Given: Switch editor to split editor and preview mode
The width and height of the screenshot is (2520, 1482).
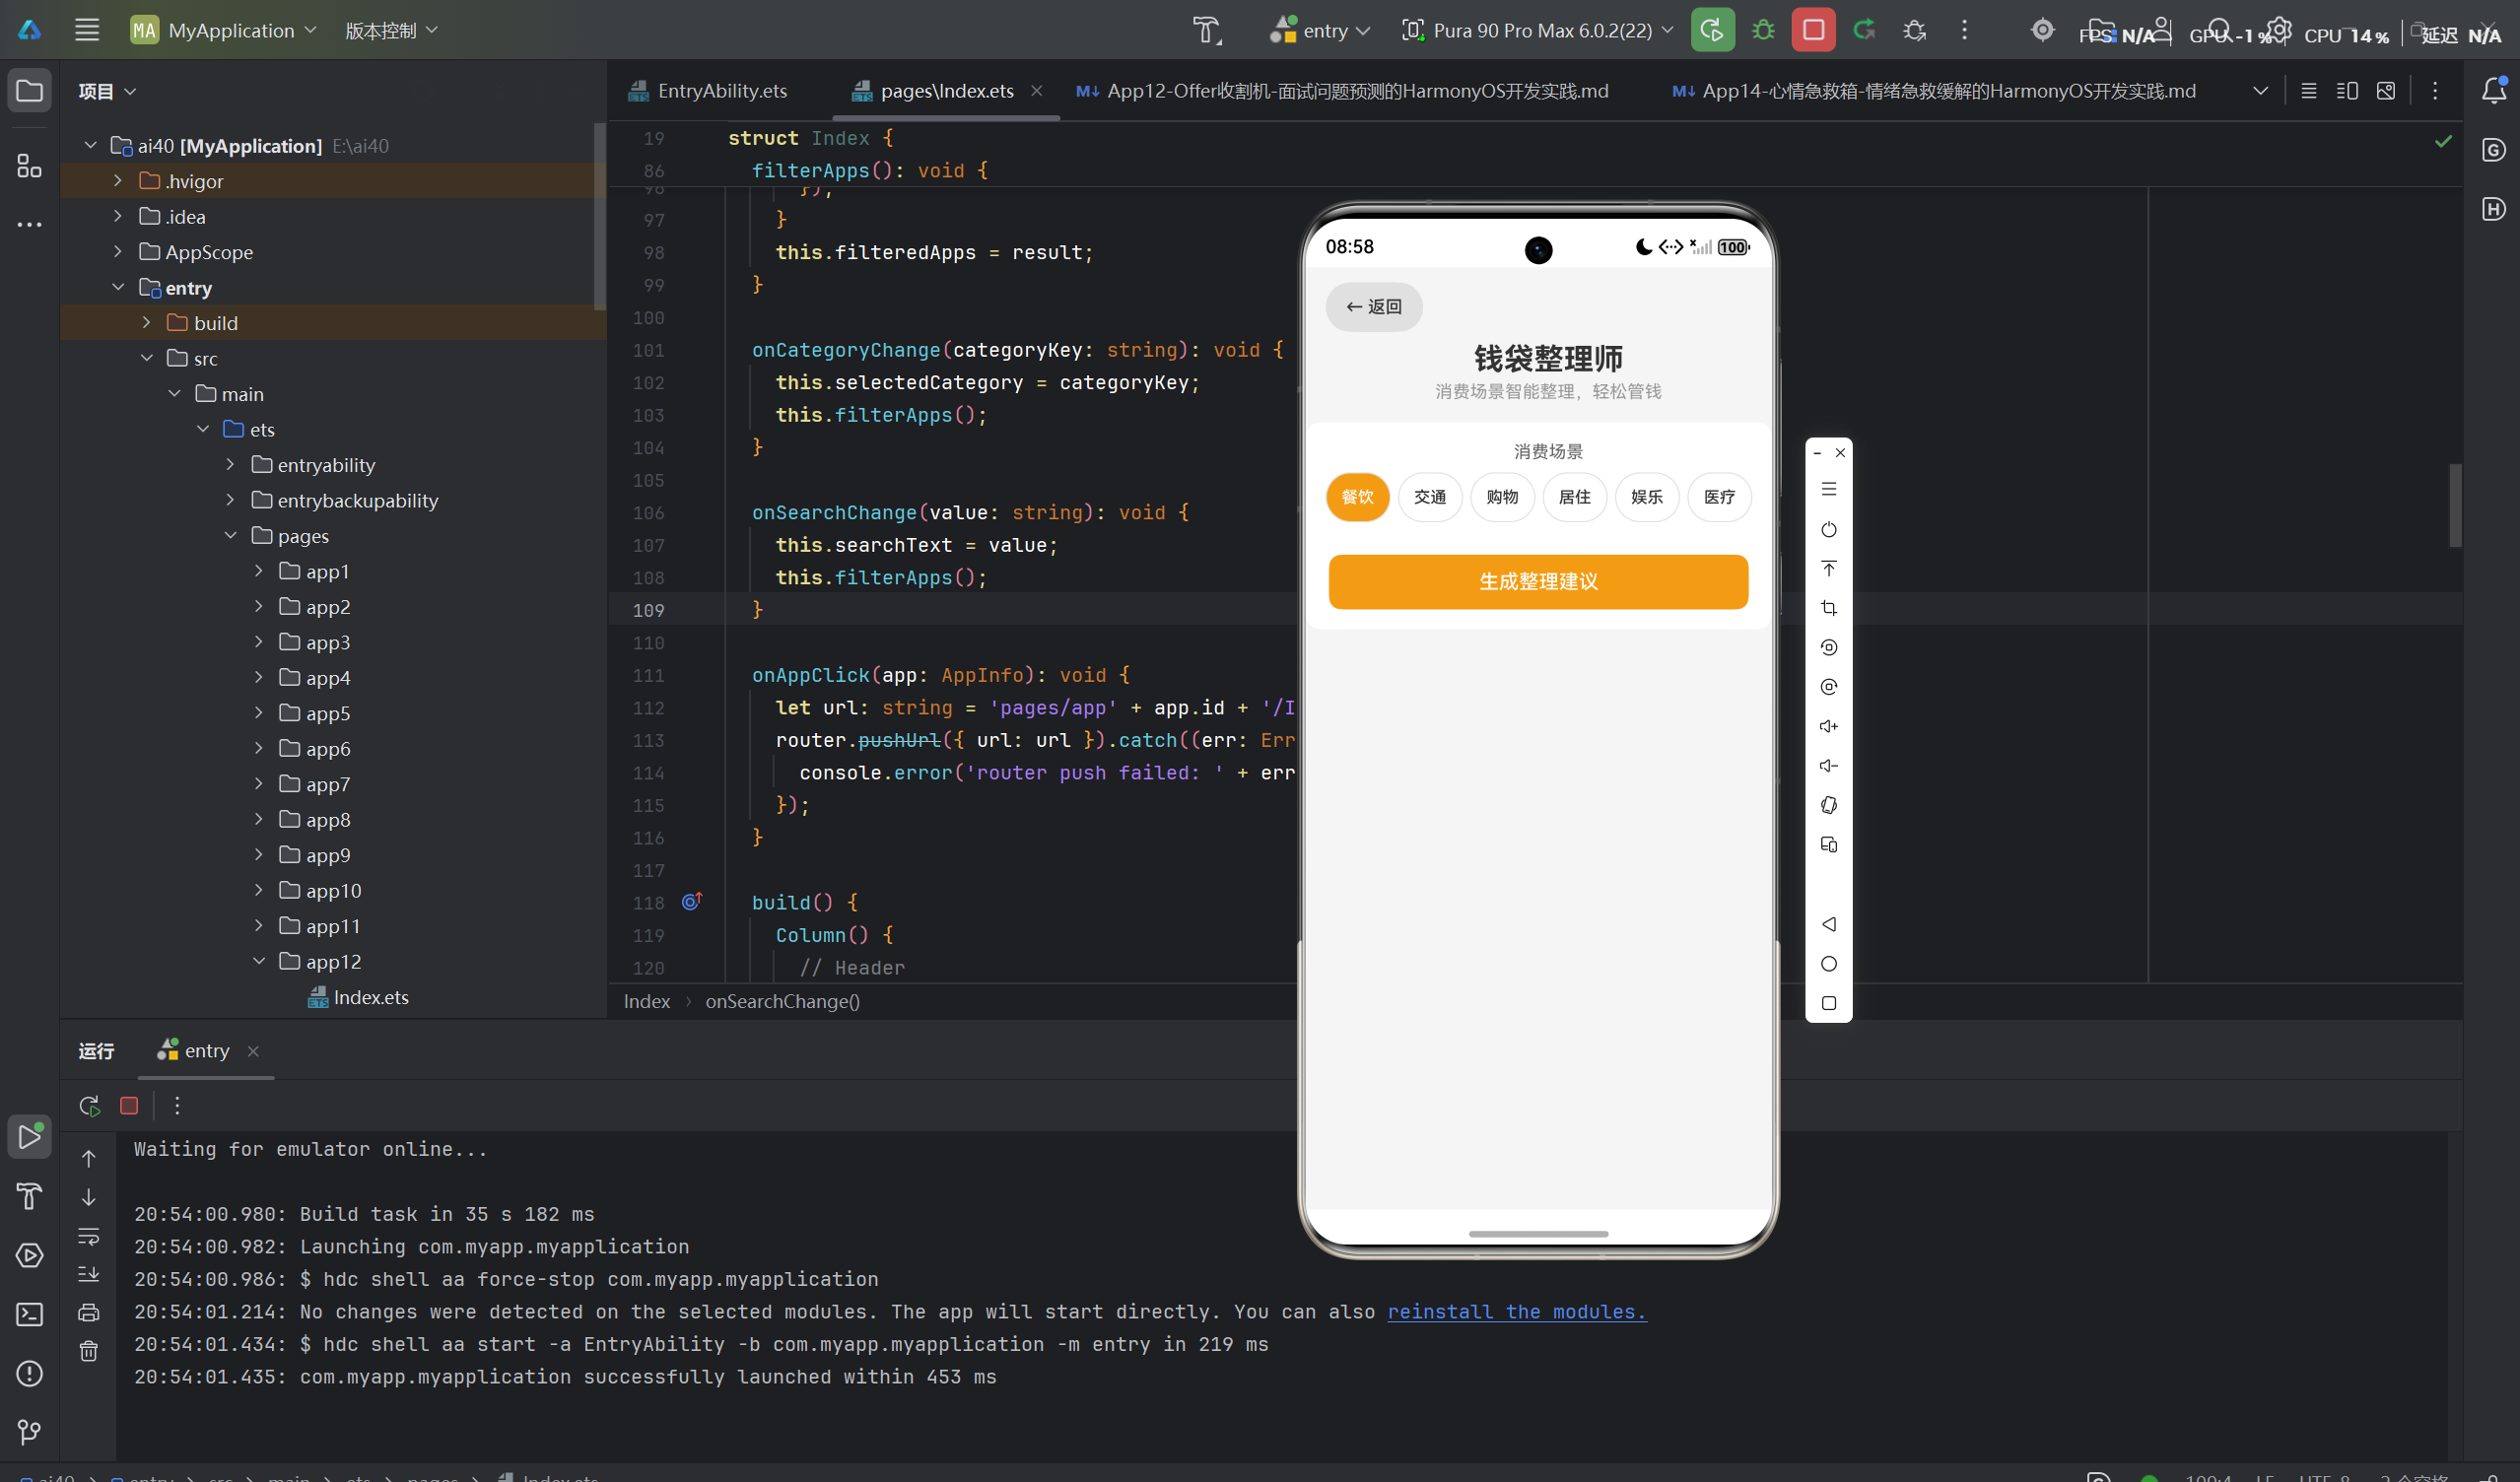Looking at the screenshot, I should 2347,91.
